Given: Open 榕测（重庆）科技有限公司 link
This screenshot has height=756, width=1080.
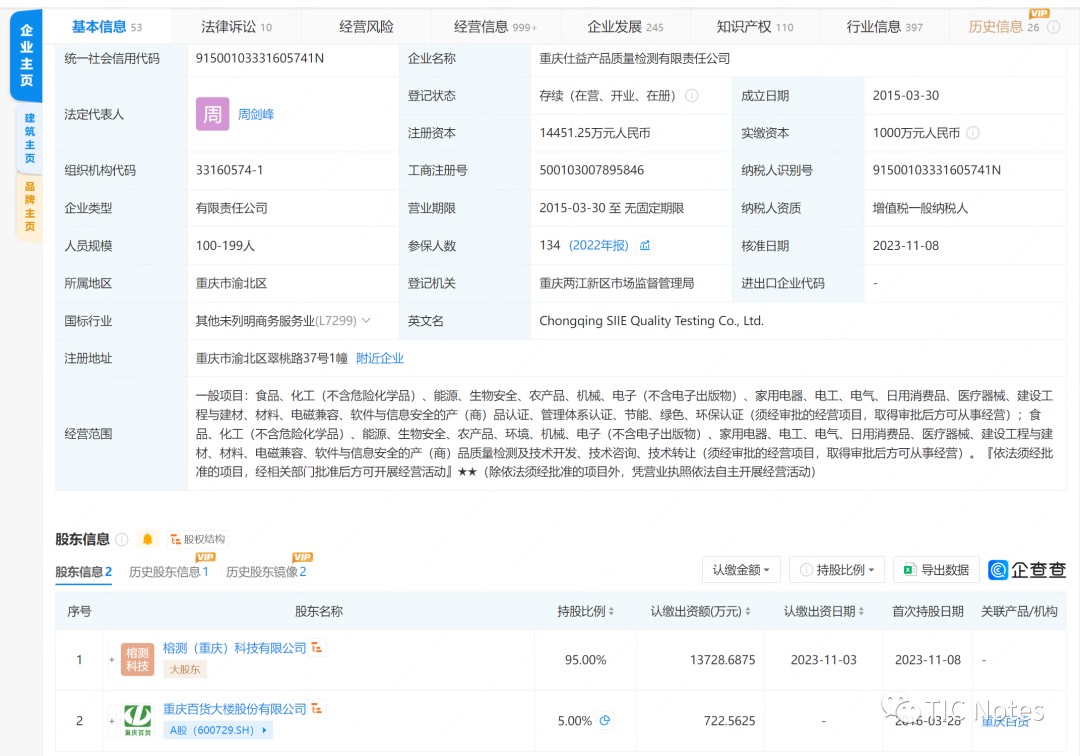Looking at the screenshot, I should pos(234,648).
